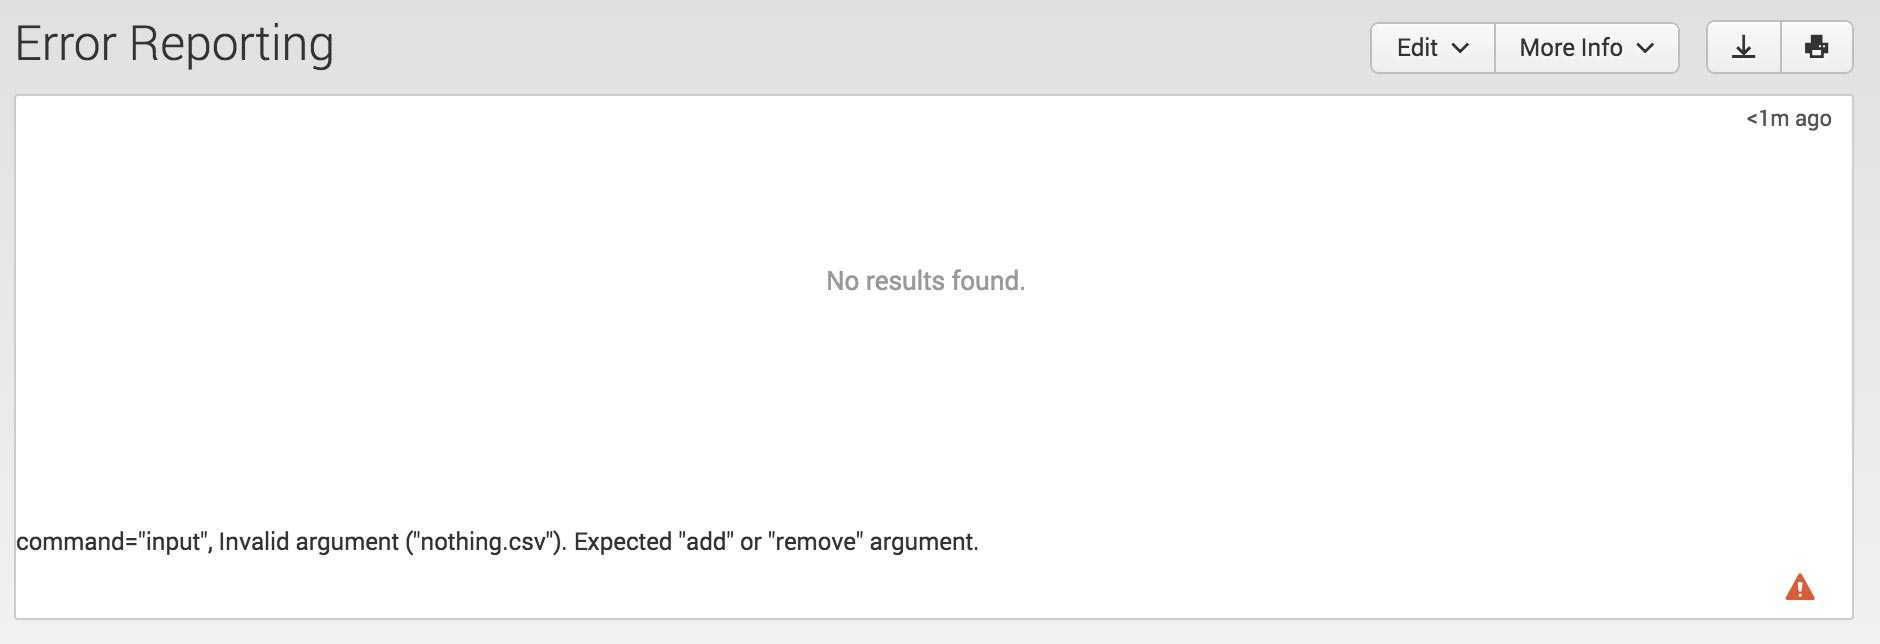
Task: Select the "Error Reporting" dashboard title
Action: tap(174, 45)
